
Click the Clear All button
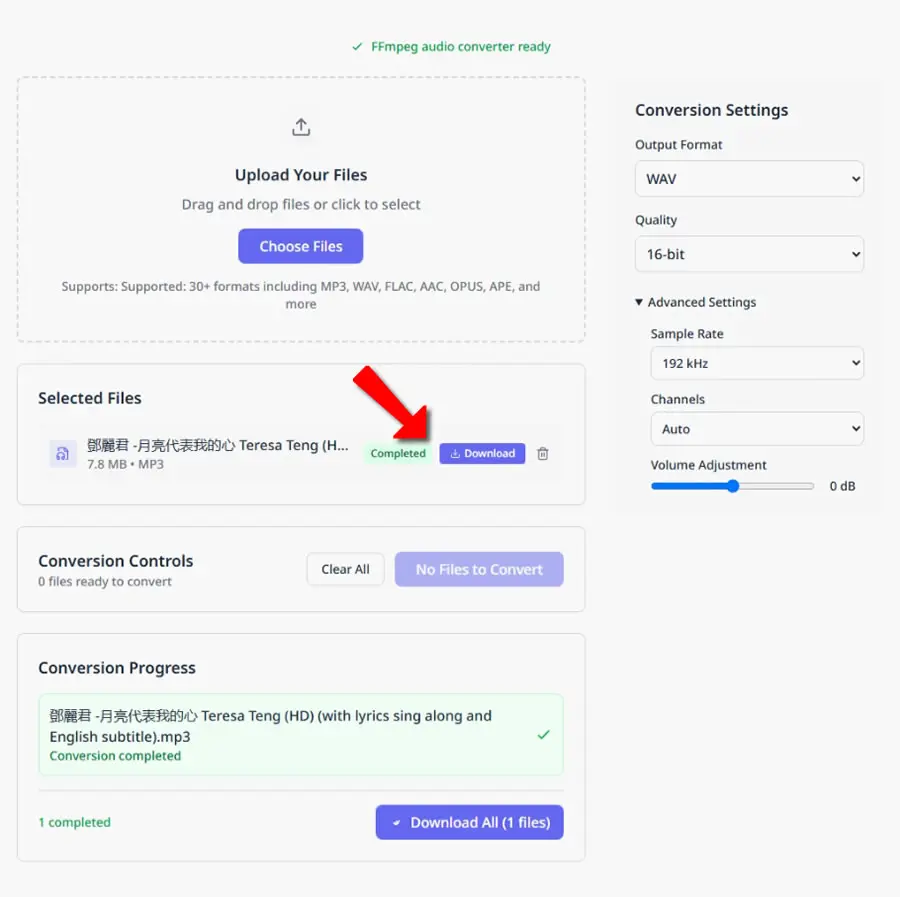pos(345,569)
